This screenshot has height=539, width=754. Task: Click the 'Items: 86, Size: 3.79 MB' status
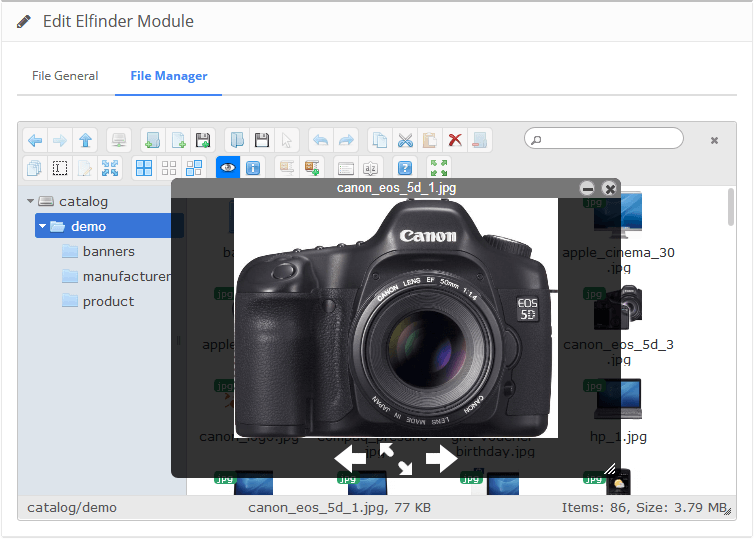[x=643, y=508]
